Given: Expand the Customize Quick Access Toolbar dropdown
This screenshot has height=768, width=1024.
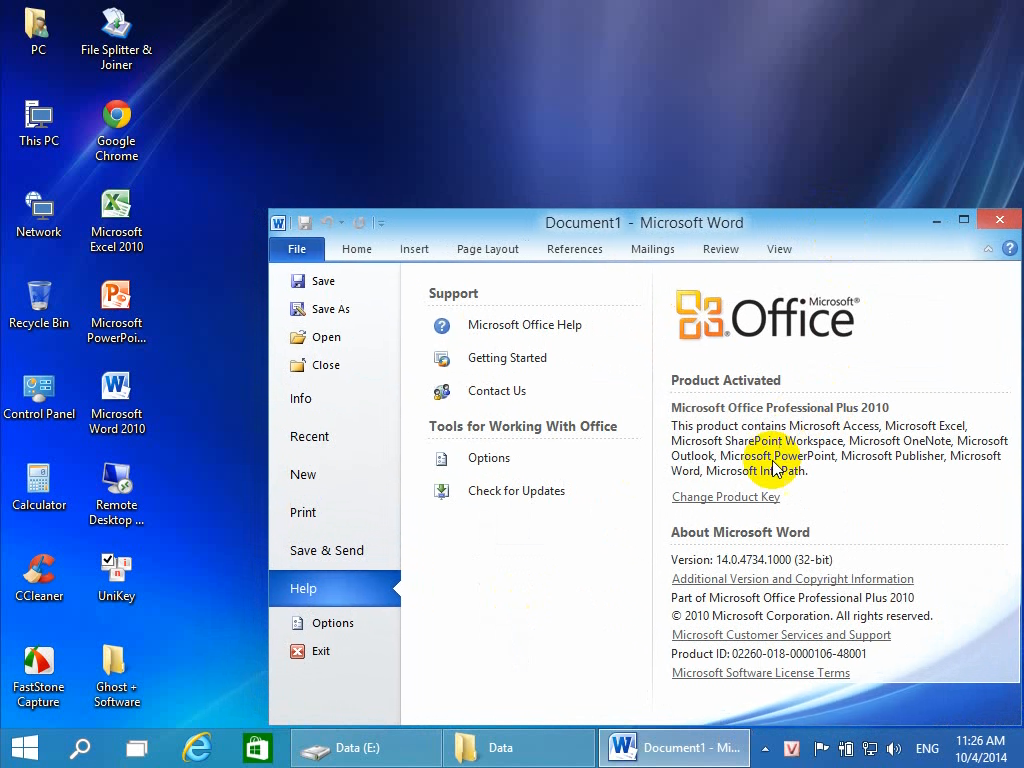Looking at the screenshot, I should pyautogui.click(x=381, y=223).
